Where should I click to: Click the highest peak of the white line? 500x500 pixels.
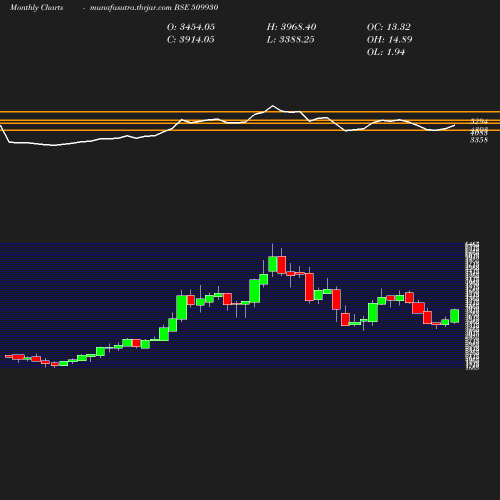point(273,106)
